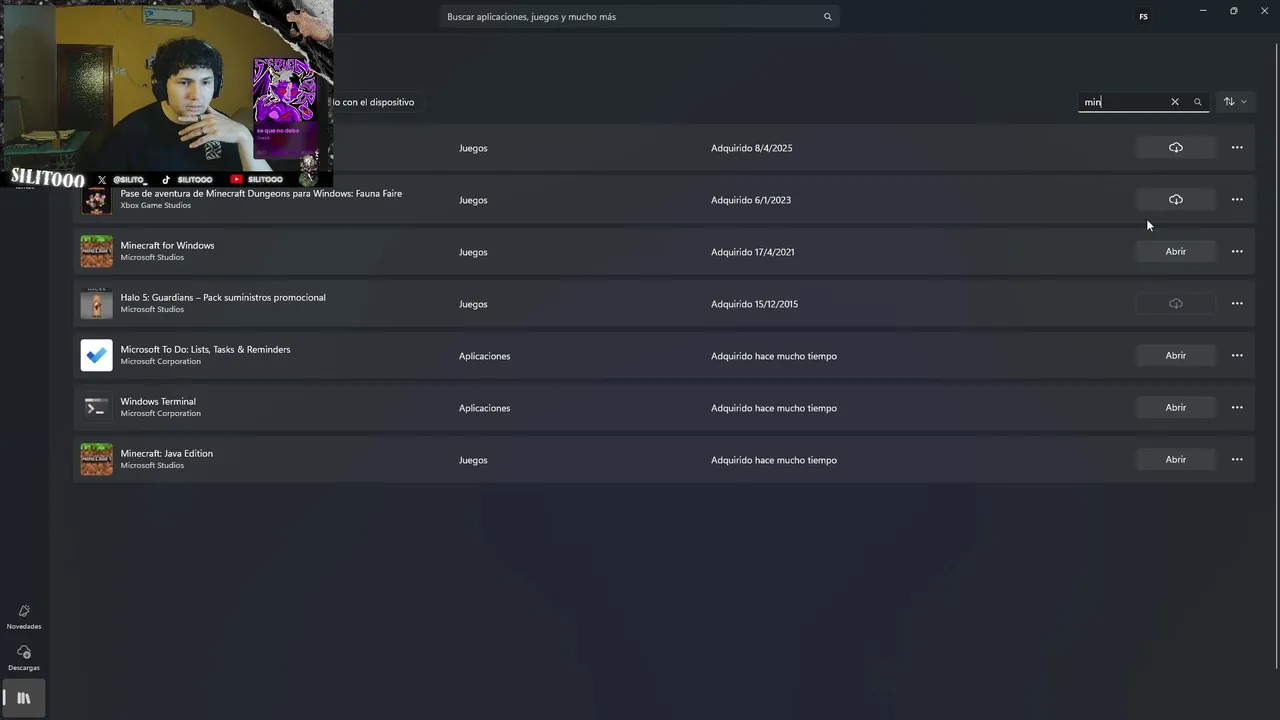The image size is (1280, 720).
Task: Open the Library icon in the sidebar
Action: pyautogui.click(x=24, y=698)
